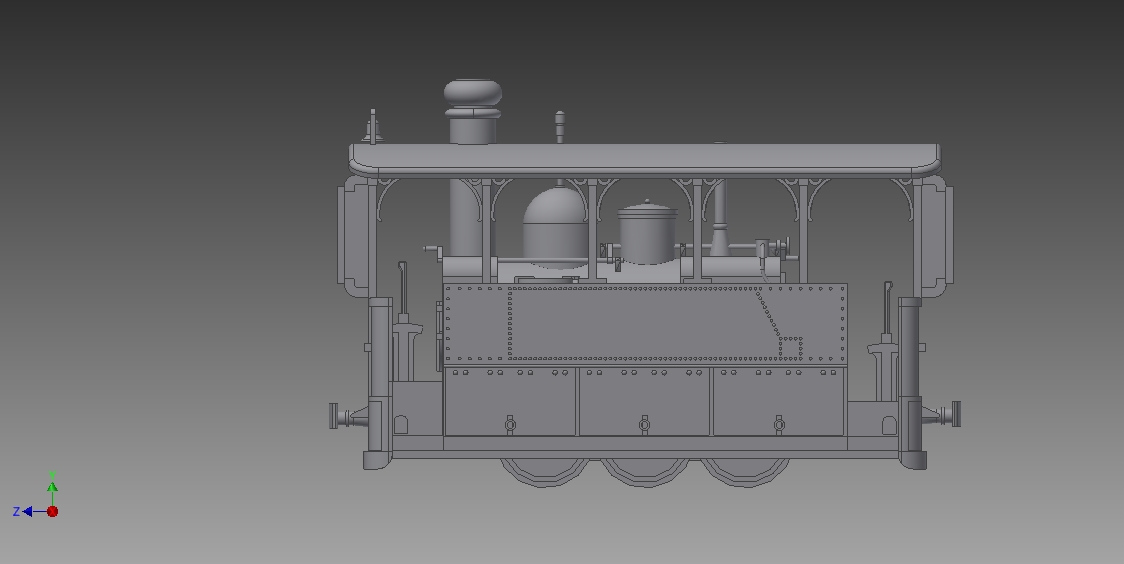The image size is (1124, 564).
Task: Click the left end brake lever handle
Action: tap(402, 285)
